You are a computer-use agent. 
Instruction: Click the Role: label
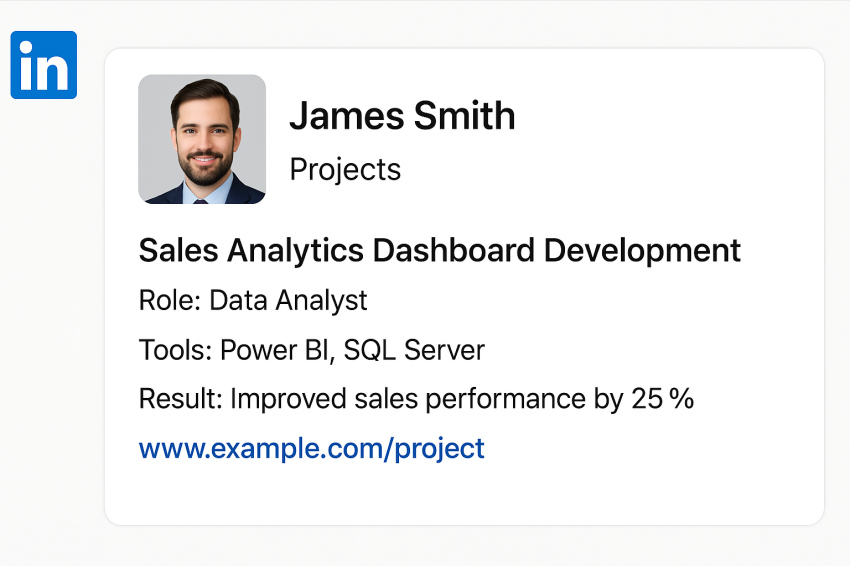(x=170, y=300)
